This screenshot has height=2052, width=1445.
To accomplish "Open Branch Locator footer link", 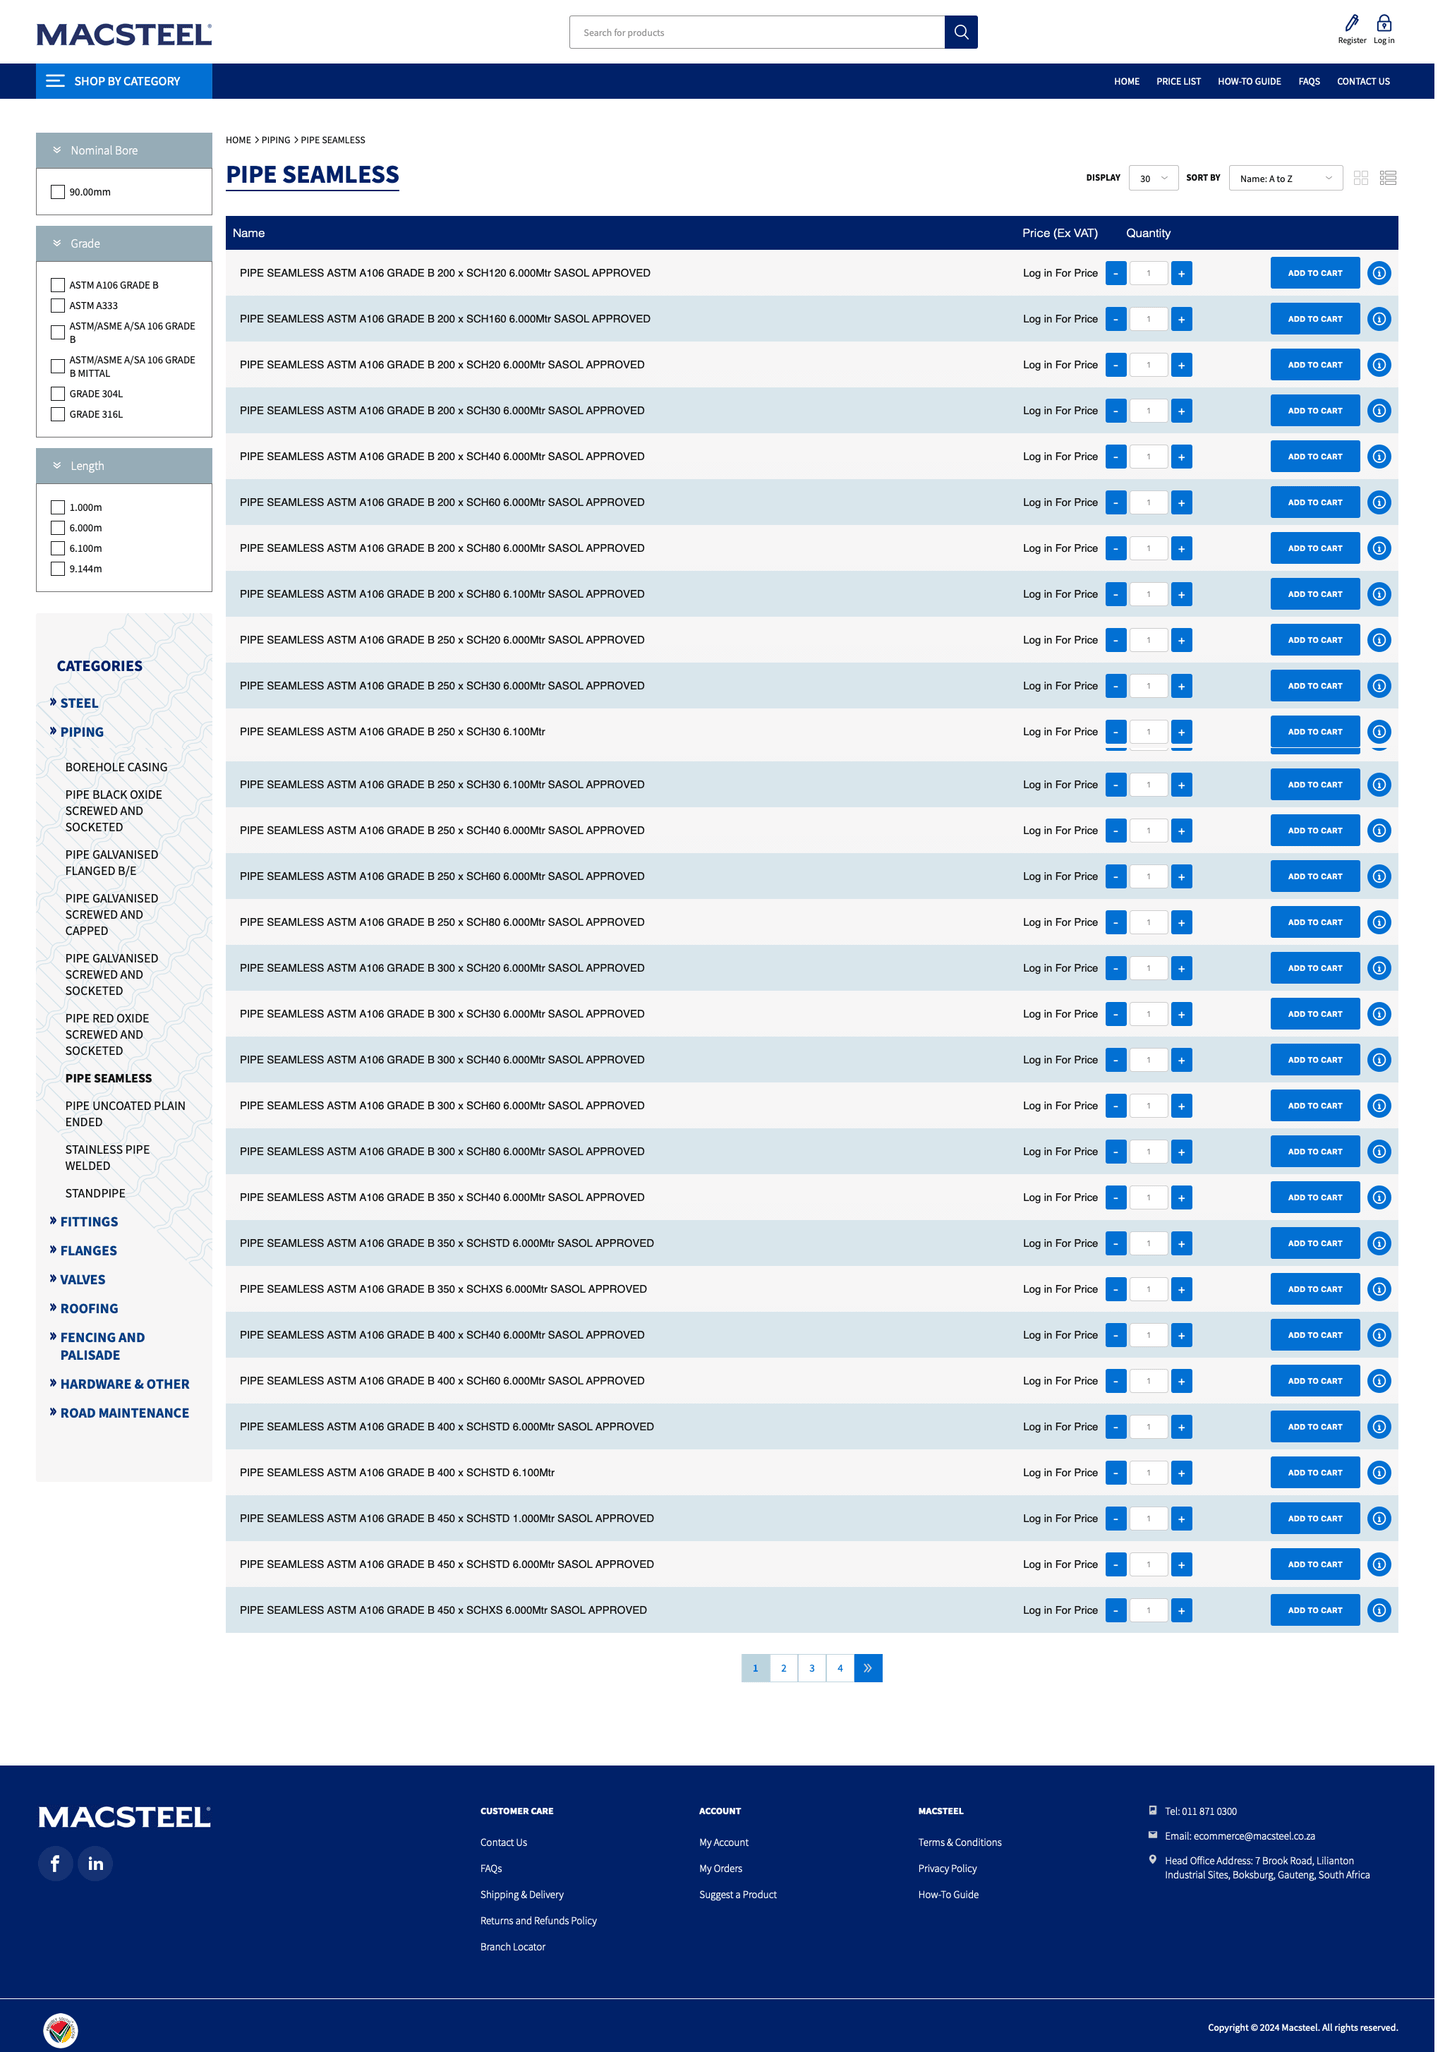I will [x=513, y=1947].
